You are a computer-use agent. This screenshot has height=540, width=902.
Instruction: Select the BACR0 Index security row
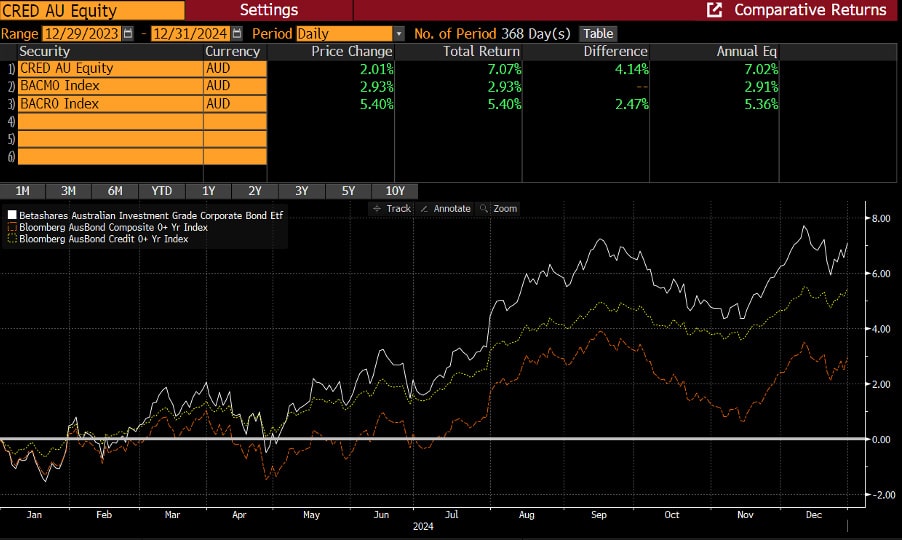(110, 104)
